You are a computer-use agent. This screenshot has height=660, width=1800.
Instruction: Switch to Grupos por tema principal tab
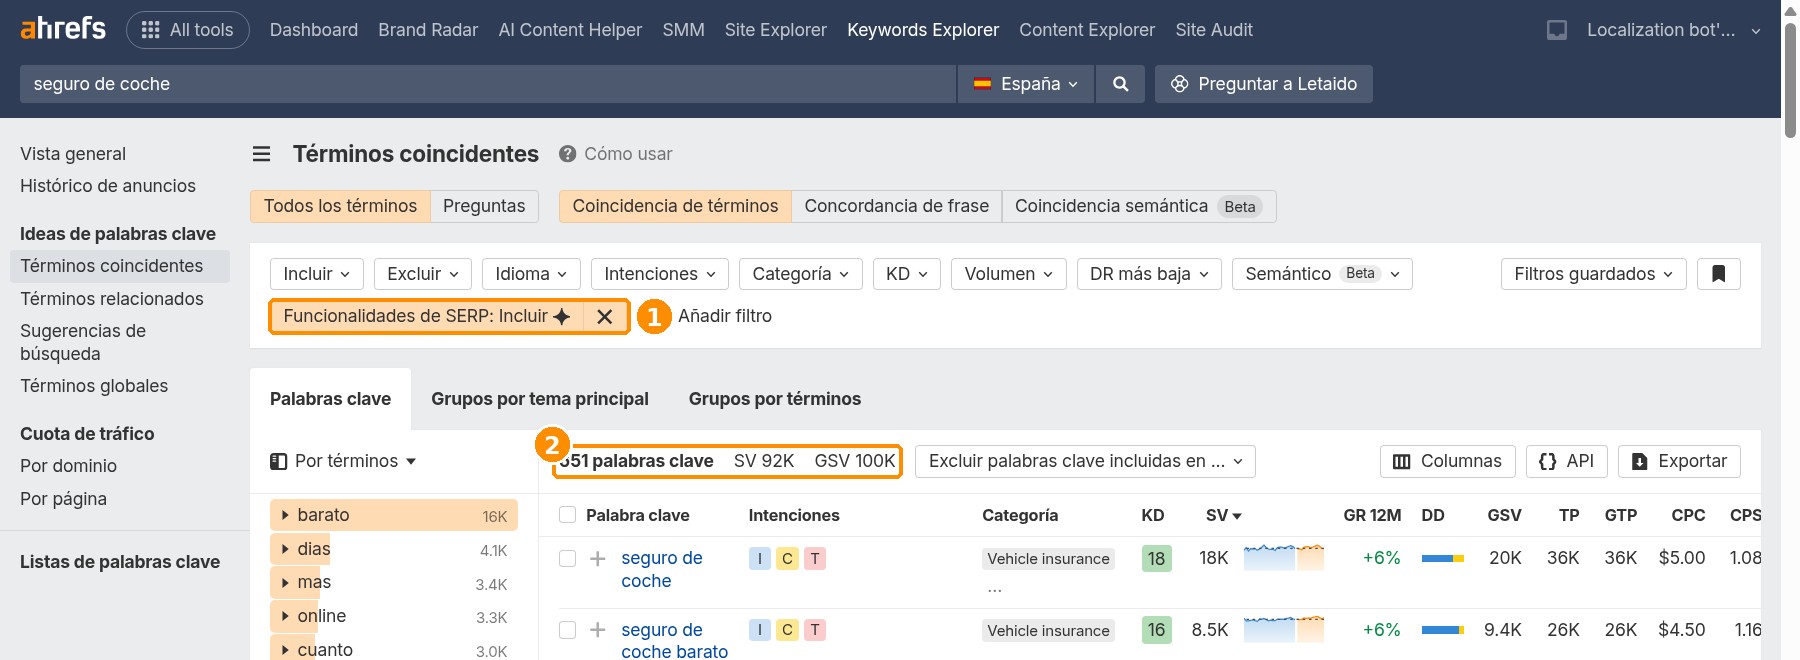(x=539, y=399)
